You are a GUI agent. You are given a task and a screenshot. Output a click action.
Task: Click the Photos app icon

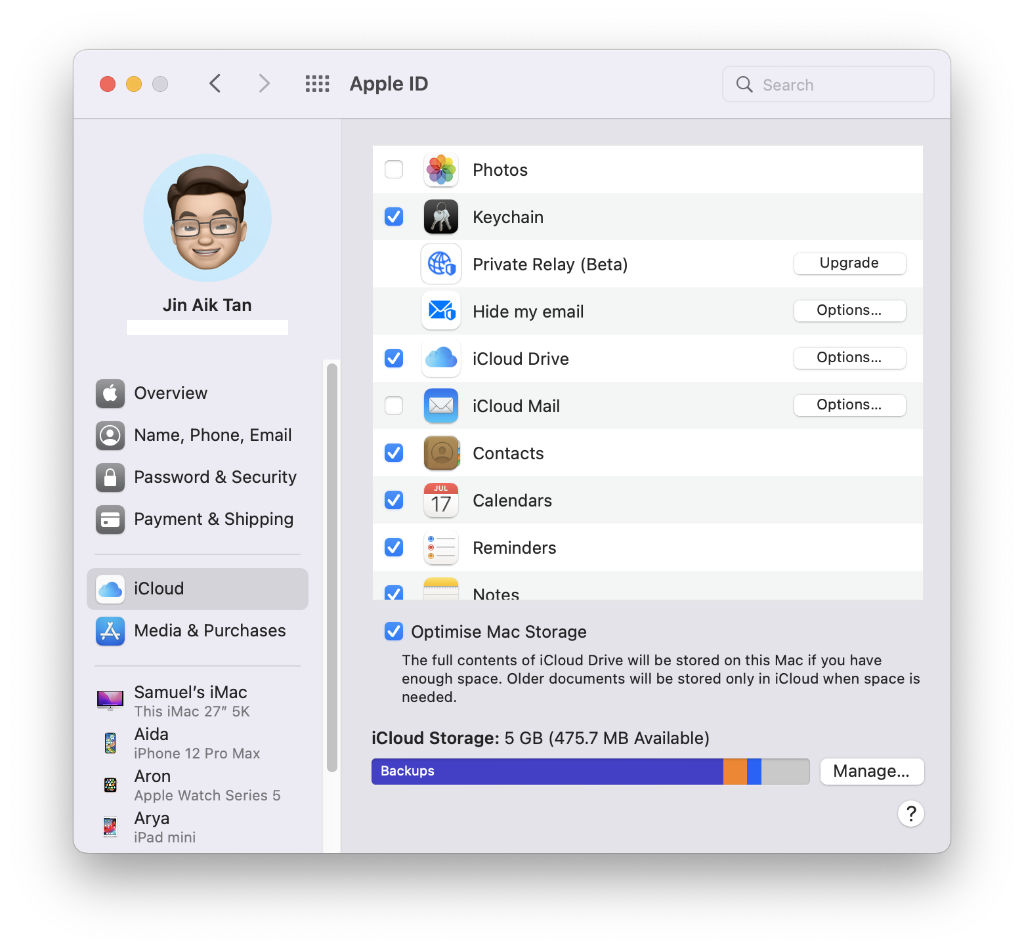pos(441,170)
